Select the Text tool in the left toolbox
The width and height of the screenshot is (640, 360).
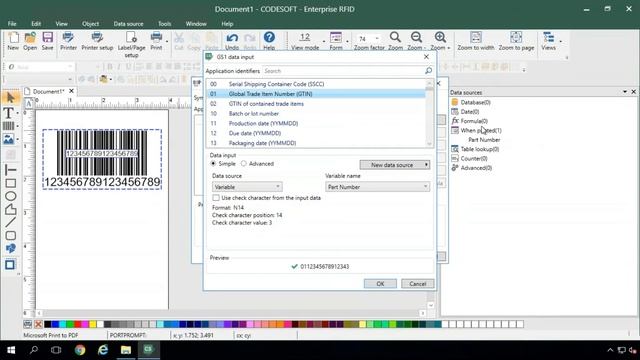pyautogui.click(x=8, y=113)
